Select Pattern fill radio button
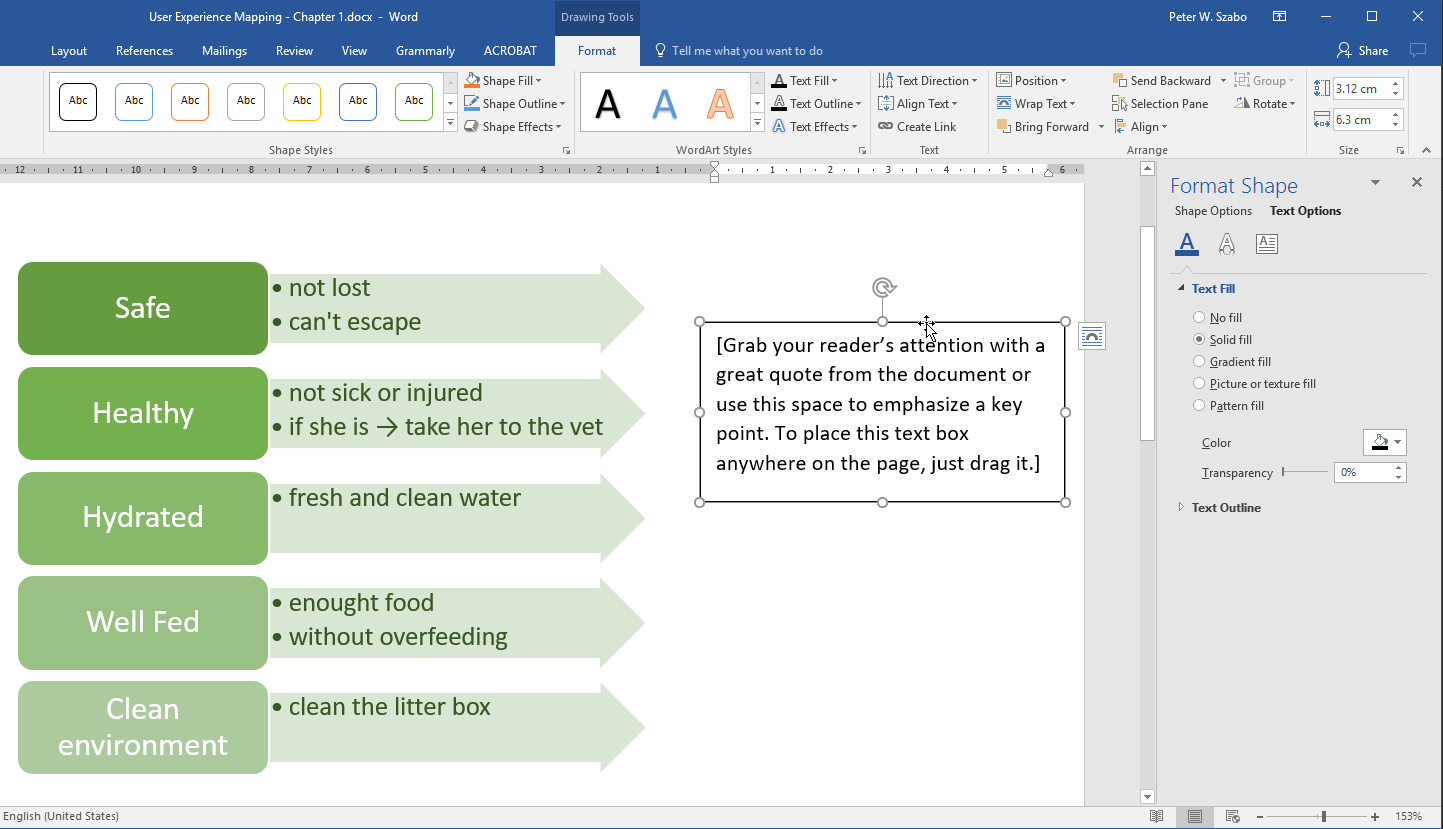This screenshot has height=829, width=1443. click(1199, 406)
